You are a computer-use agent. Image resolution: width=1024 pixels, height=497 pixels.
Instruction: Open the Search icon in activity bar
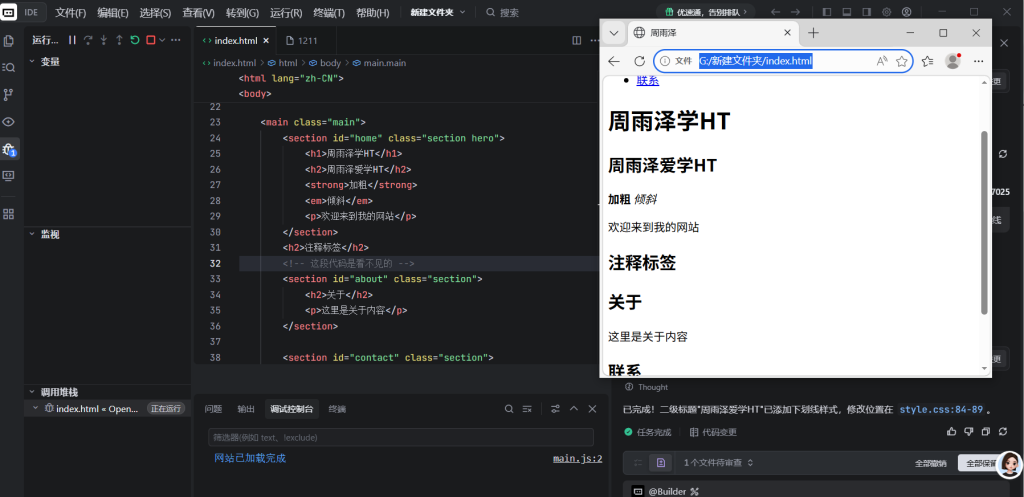pyautogui.click(x=8, y=67)
